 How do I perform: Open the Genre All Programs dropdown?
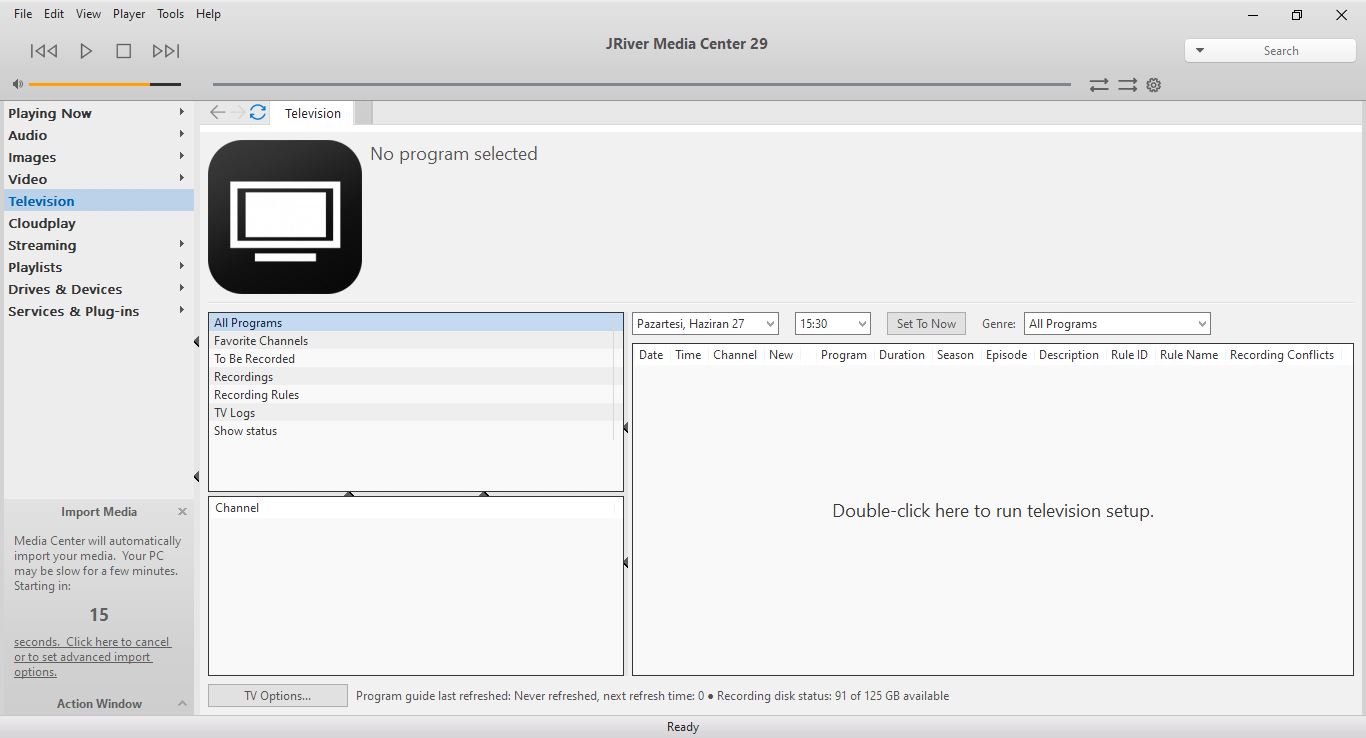point(1117,324)
